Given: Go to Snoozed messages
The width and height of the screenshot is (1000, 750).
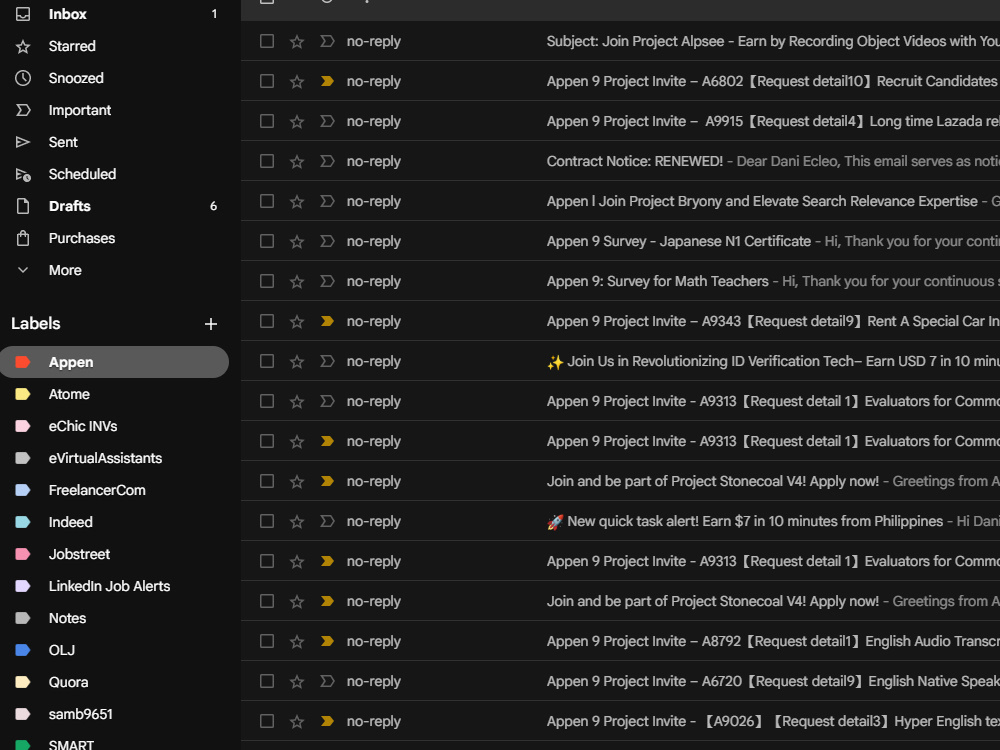Looking at the screenshot, I should [114, 78].
